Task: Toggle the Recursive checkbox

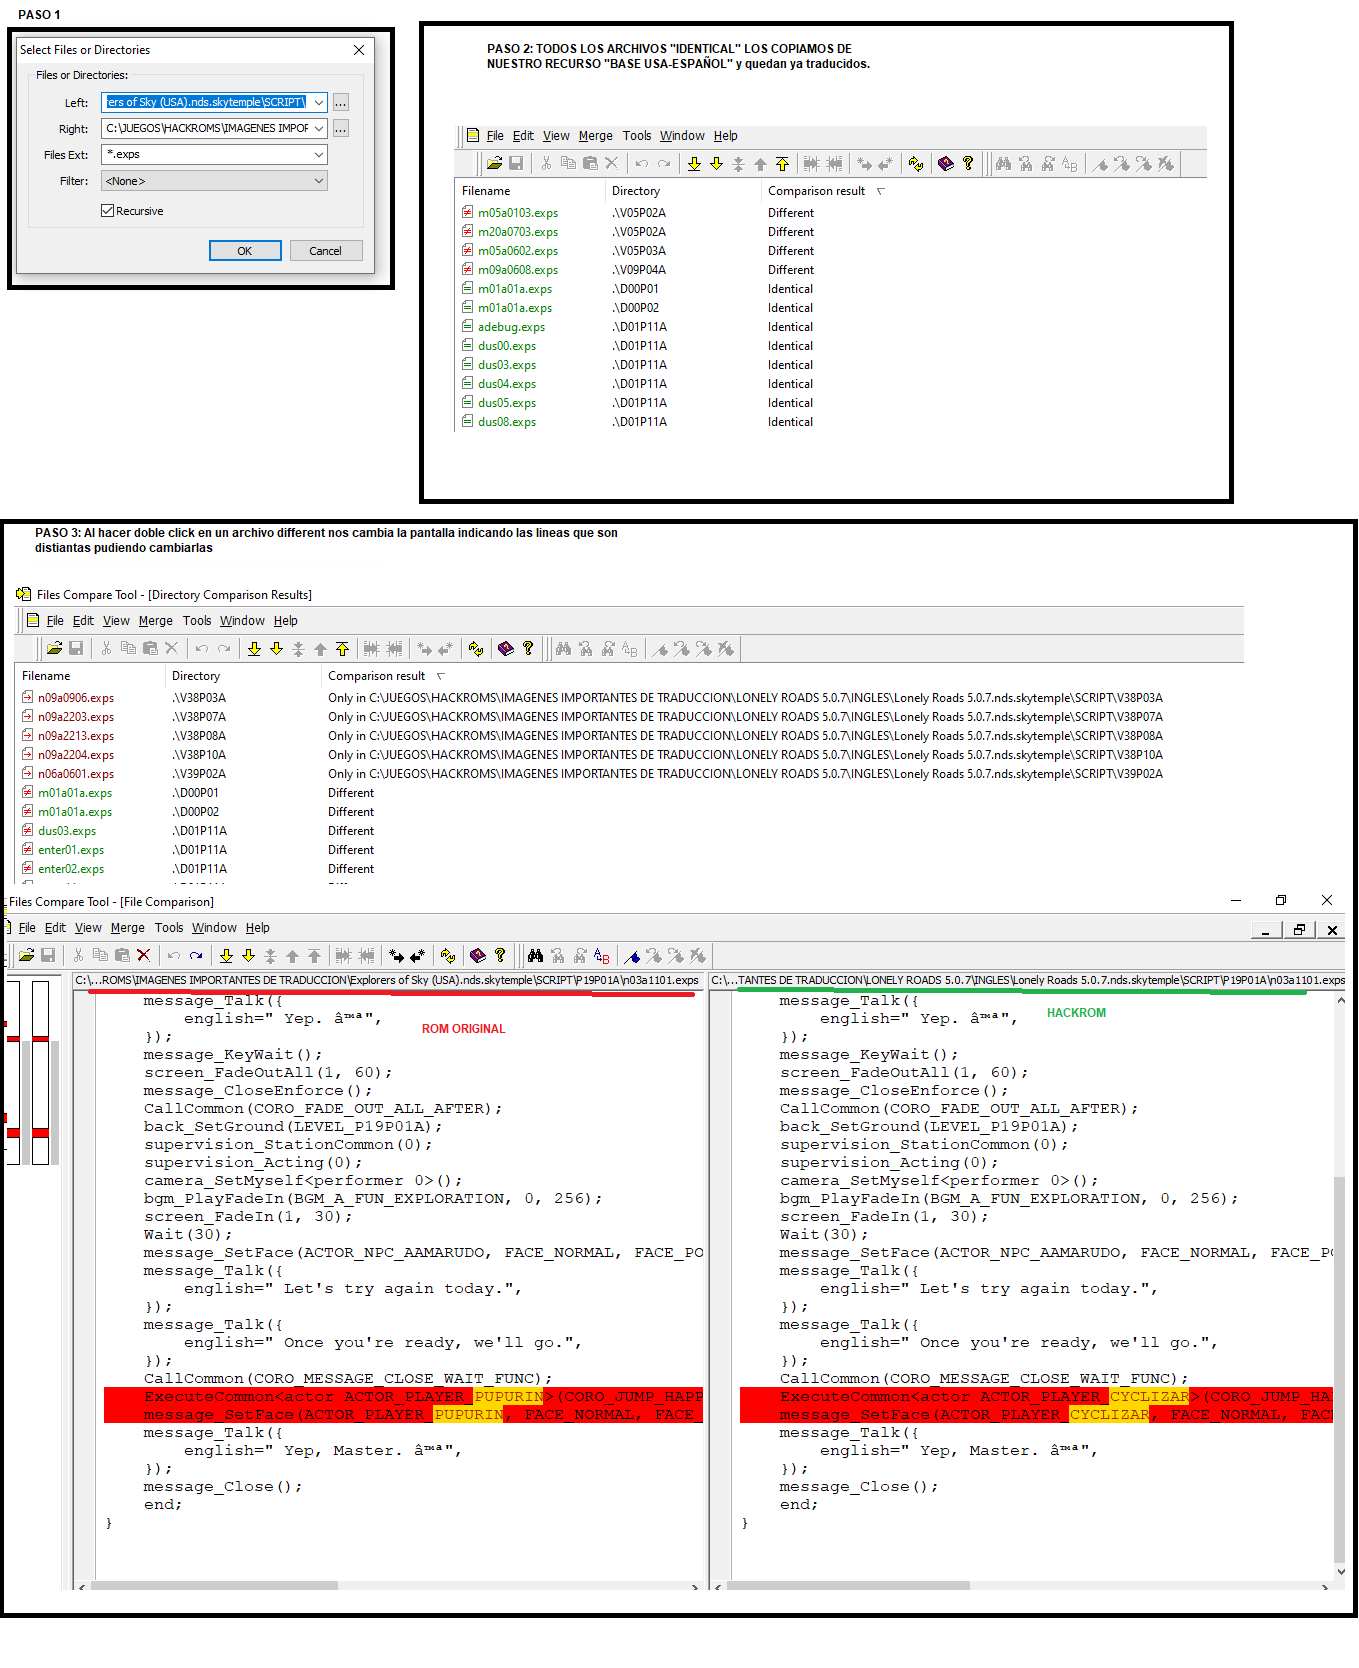Action: coord(107,211)
